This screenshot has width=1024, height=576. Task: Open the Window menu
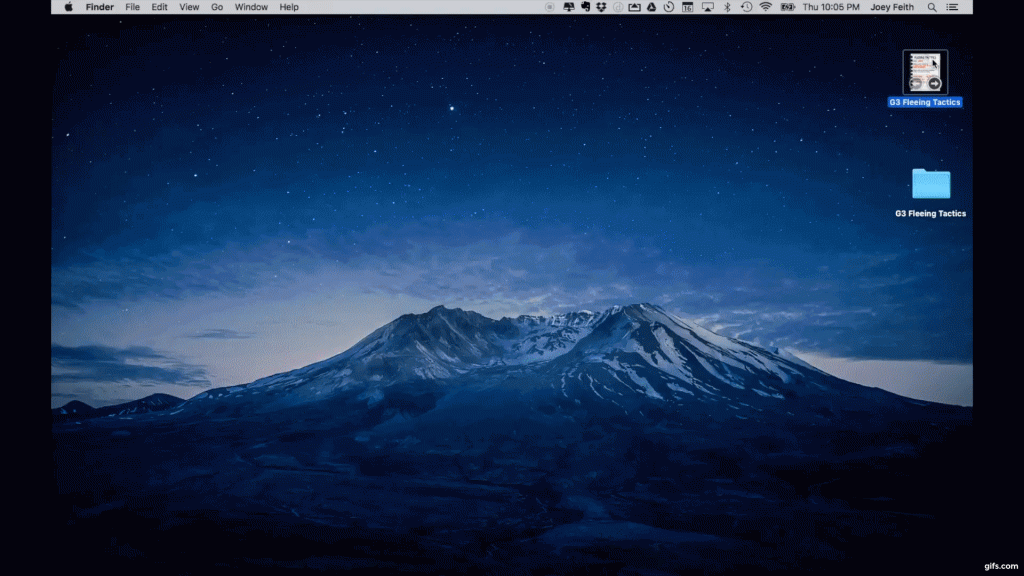click(251, 7)
